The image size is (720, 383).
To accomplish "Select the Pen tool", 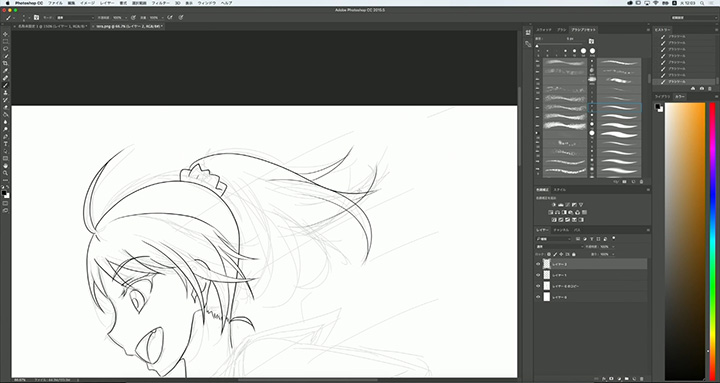I will (6, 137).
